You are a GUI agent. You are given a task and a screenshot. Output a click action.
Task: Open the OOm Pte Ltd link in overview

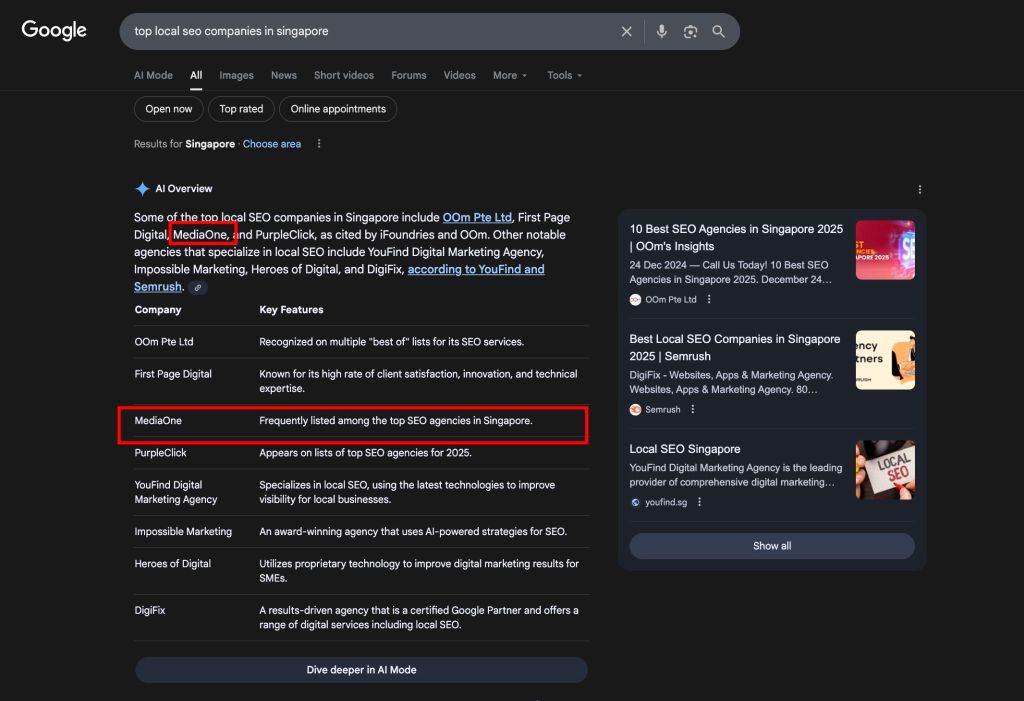point(477,218)
